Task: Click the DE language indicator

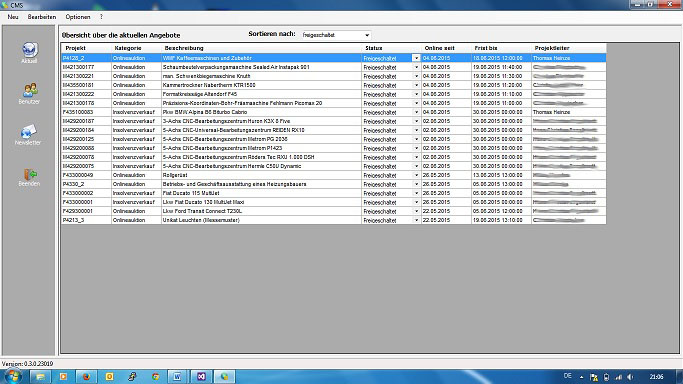Action: click(567, 376)
